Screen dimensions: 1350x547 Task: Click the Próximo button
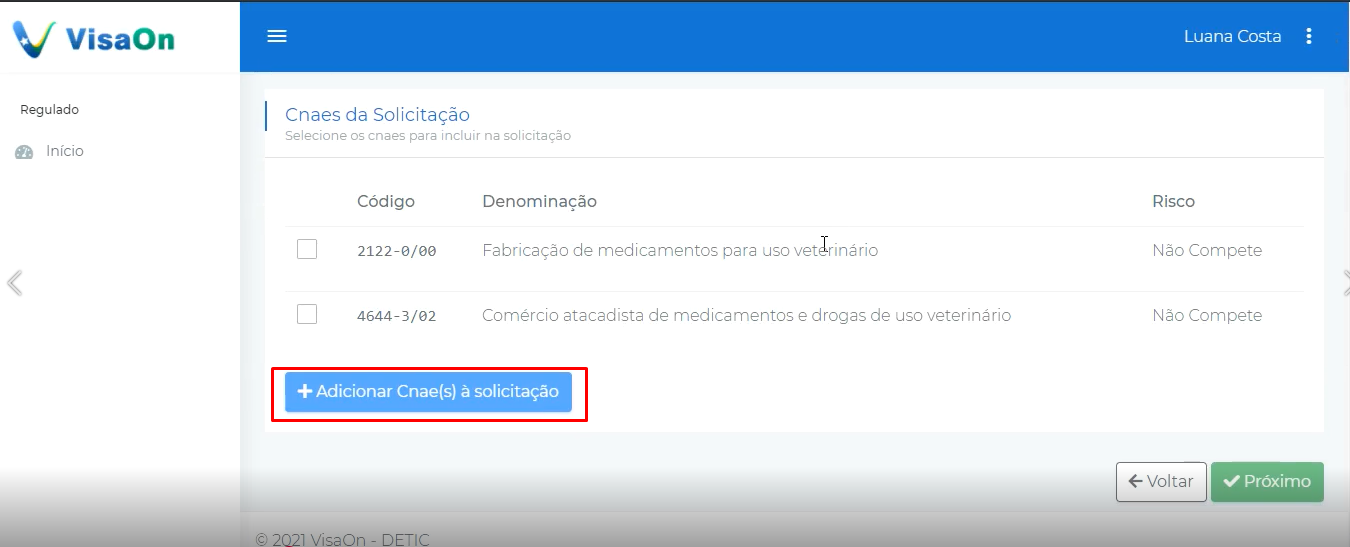pos(1267,481)
